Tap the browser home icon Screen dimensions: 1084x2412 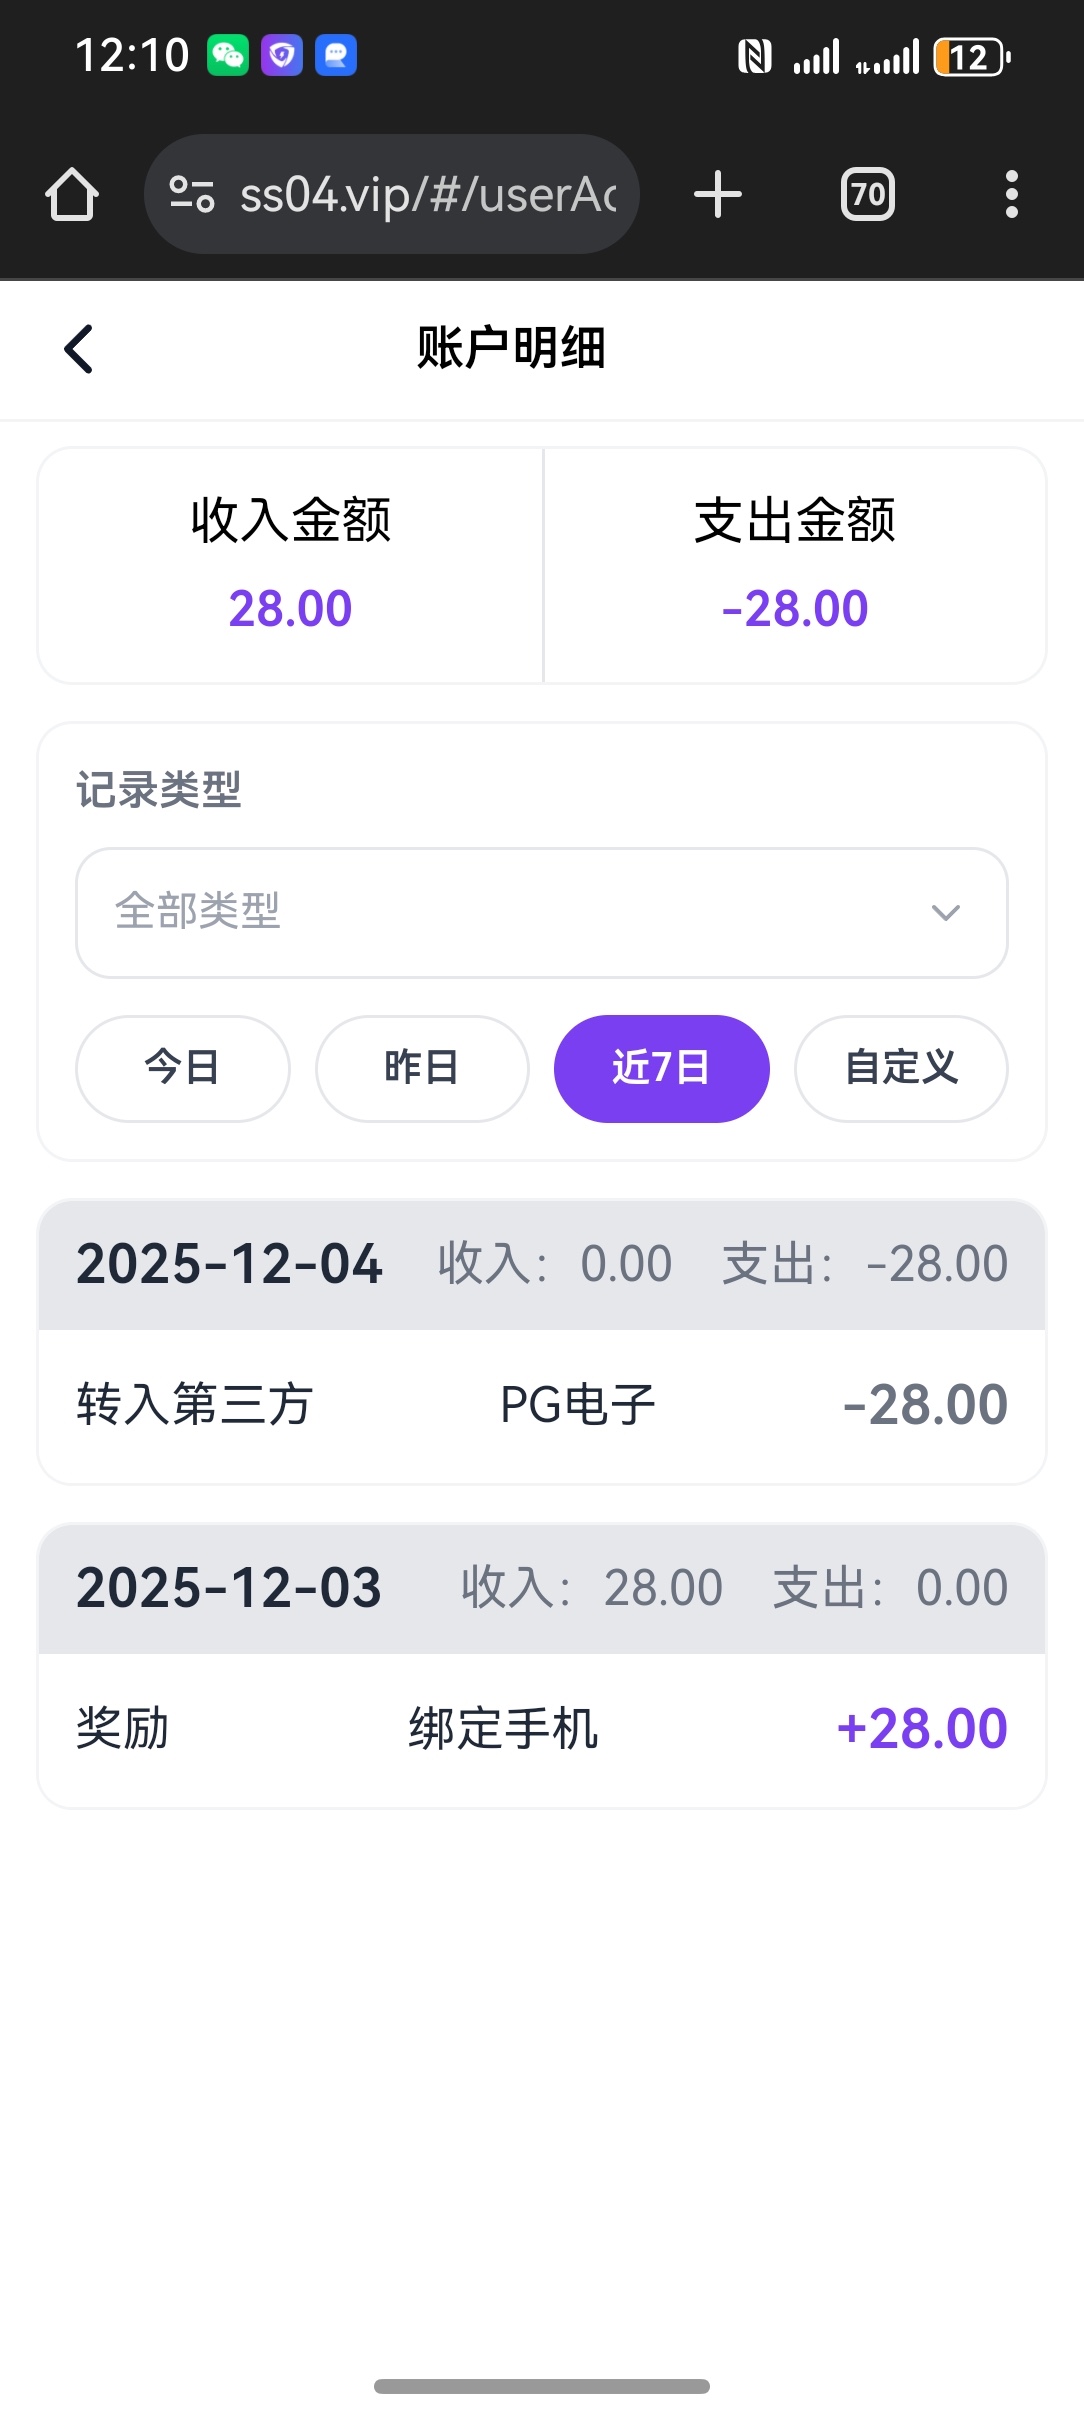click(x=72, y=194)
